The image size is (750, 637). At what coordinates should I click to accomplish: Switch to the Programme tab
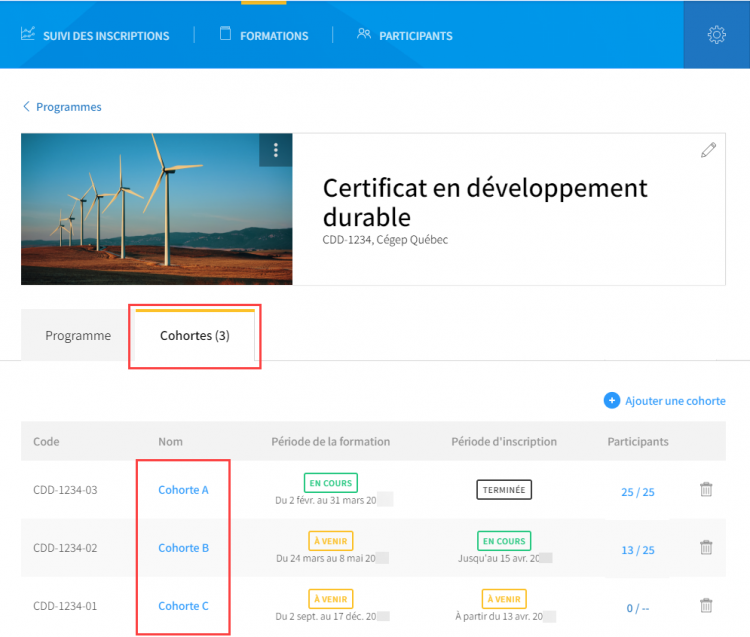click(x=78, y=335)
